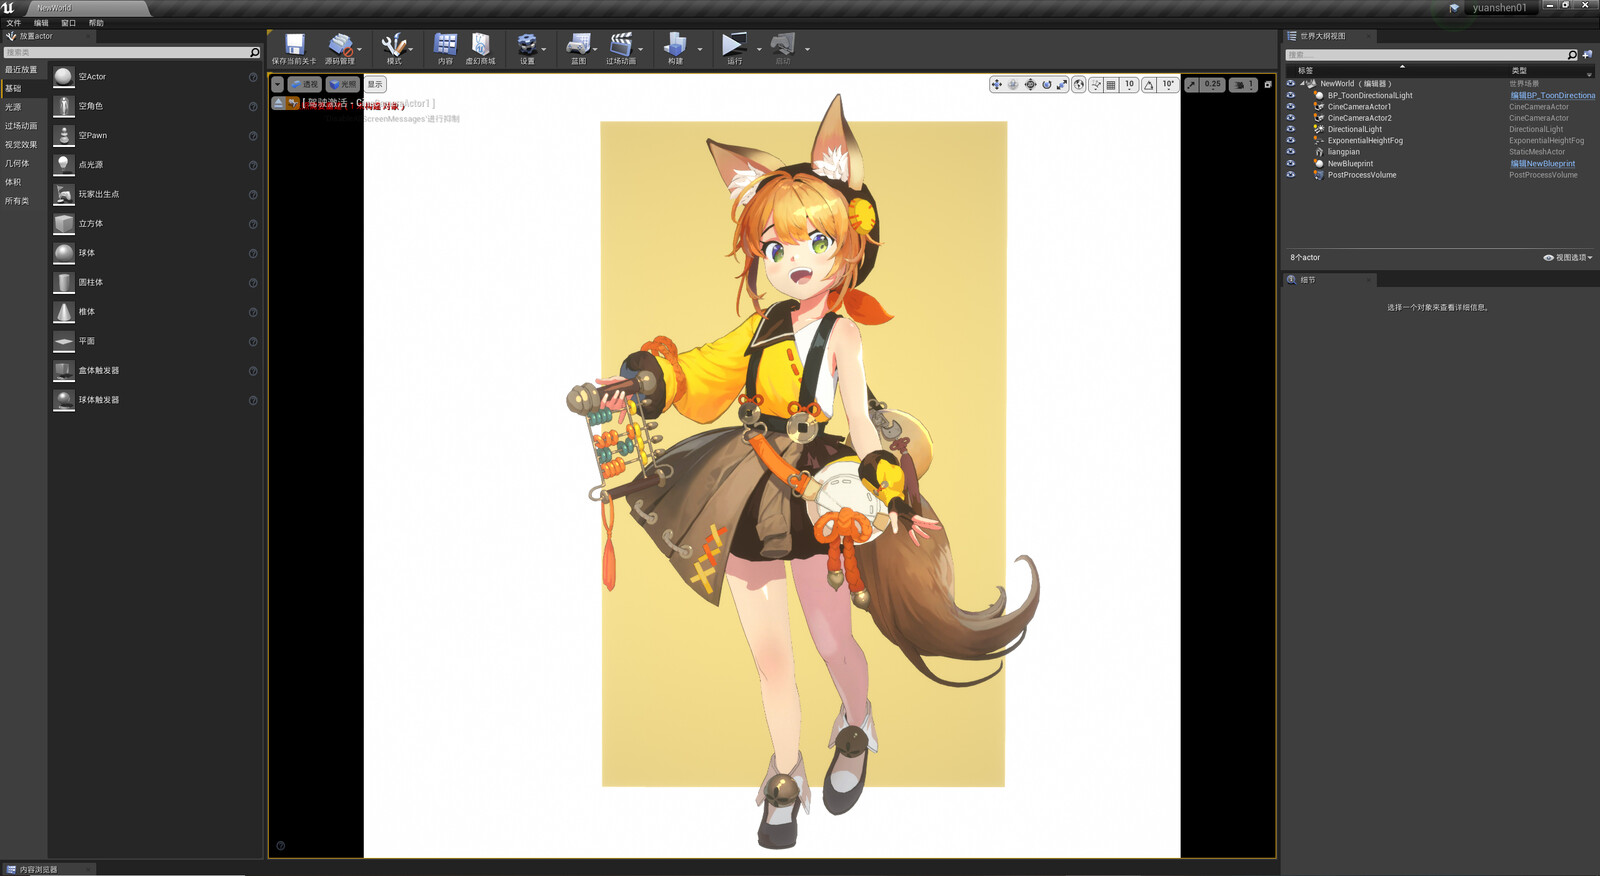Click the eject pilot icon in viewport
The height and width of the screenshot is (876, 1600).
(x=278, y=103)
